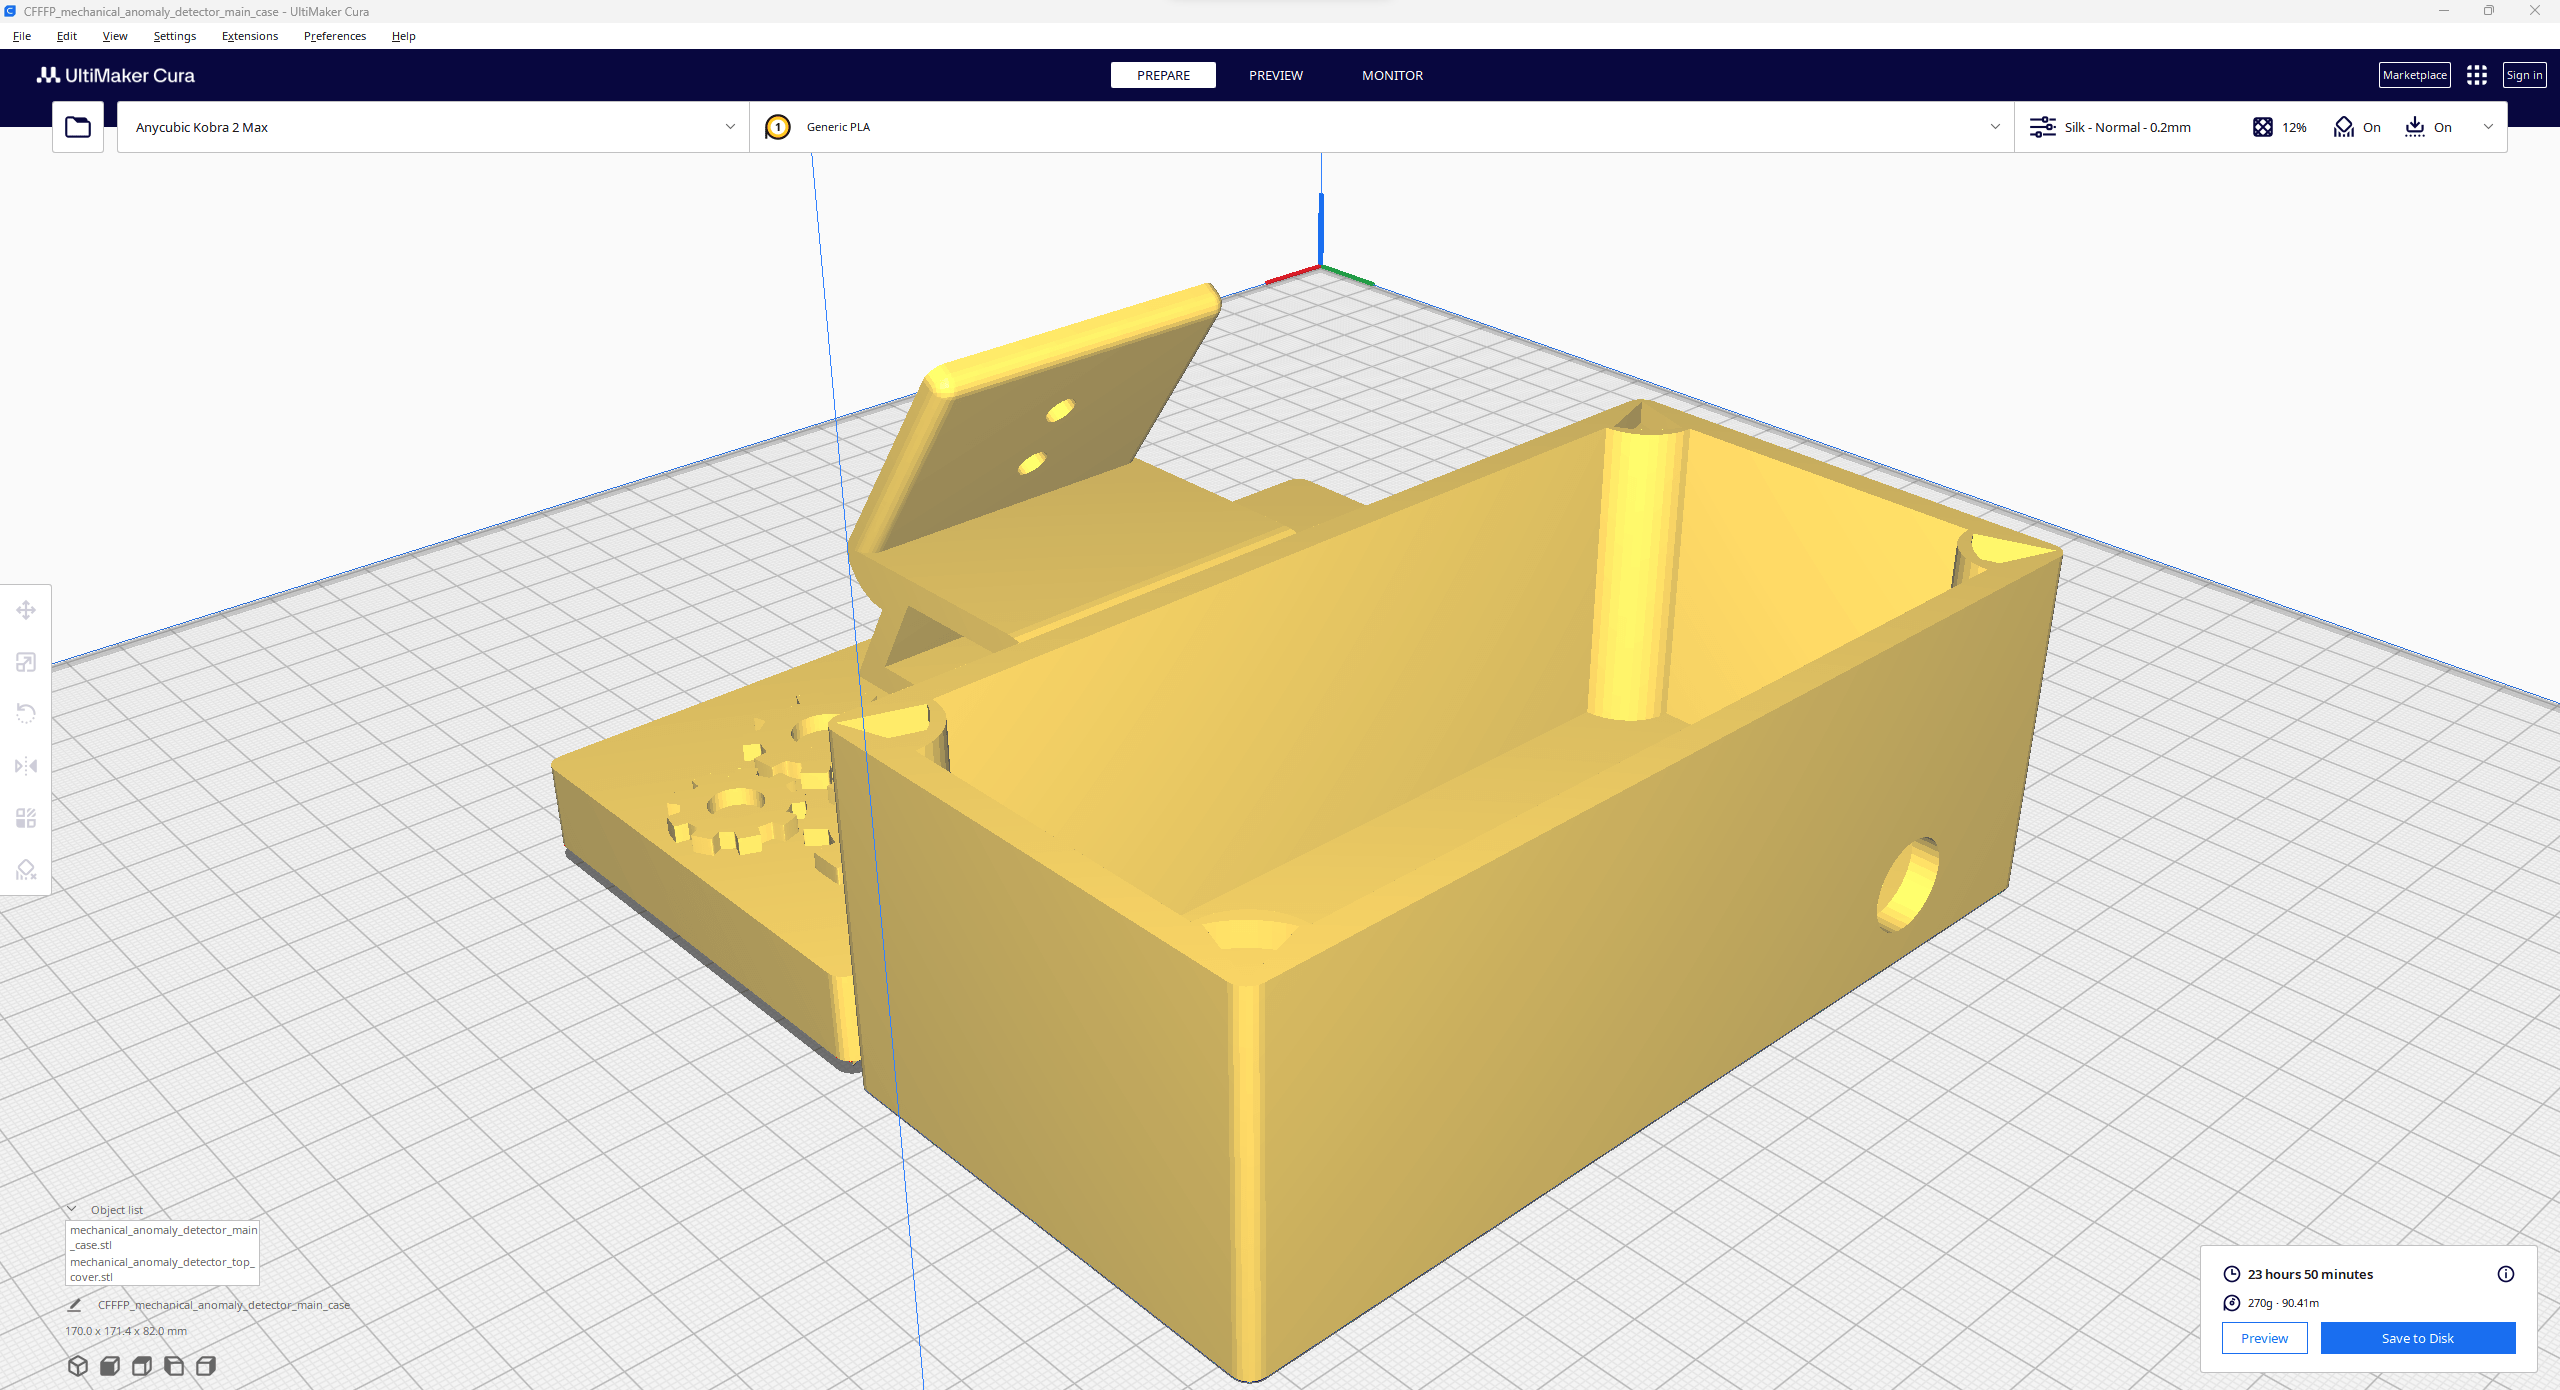The height and width of the screenshot is (1390, 2560).
Task: Expand the Generic PLA material dropdown
Action: point(1380,127)
